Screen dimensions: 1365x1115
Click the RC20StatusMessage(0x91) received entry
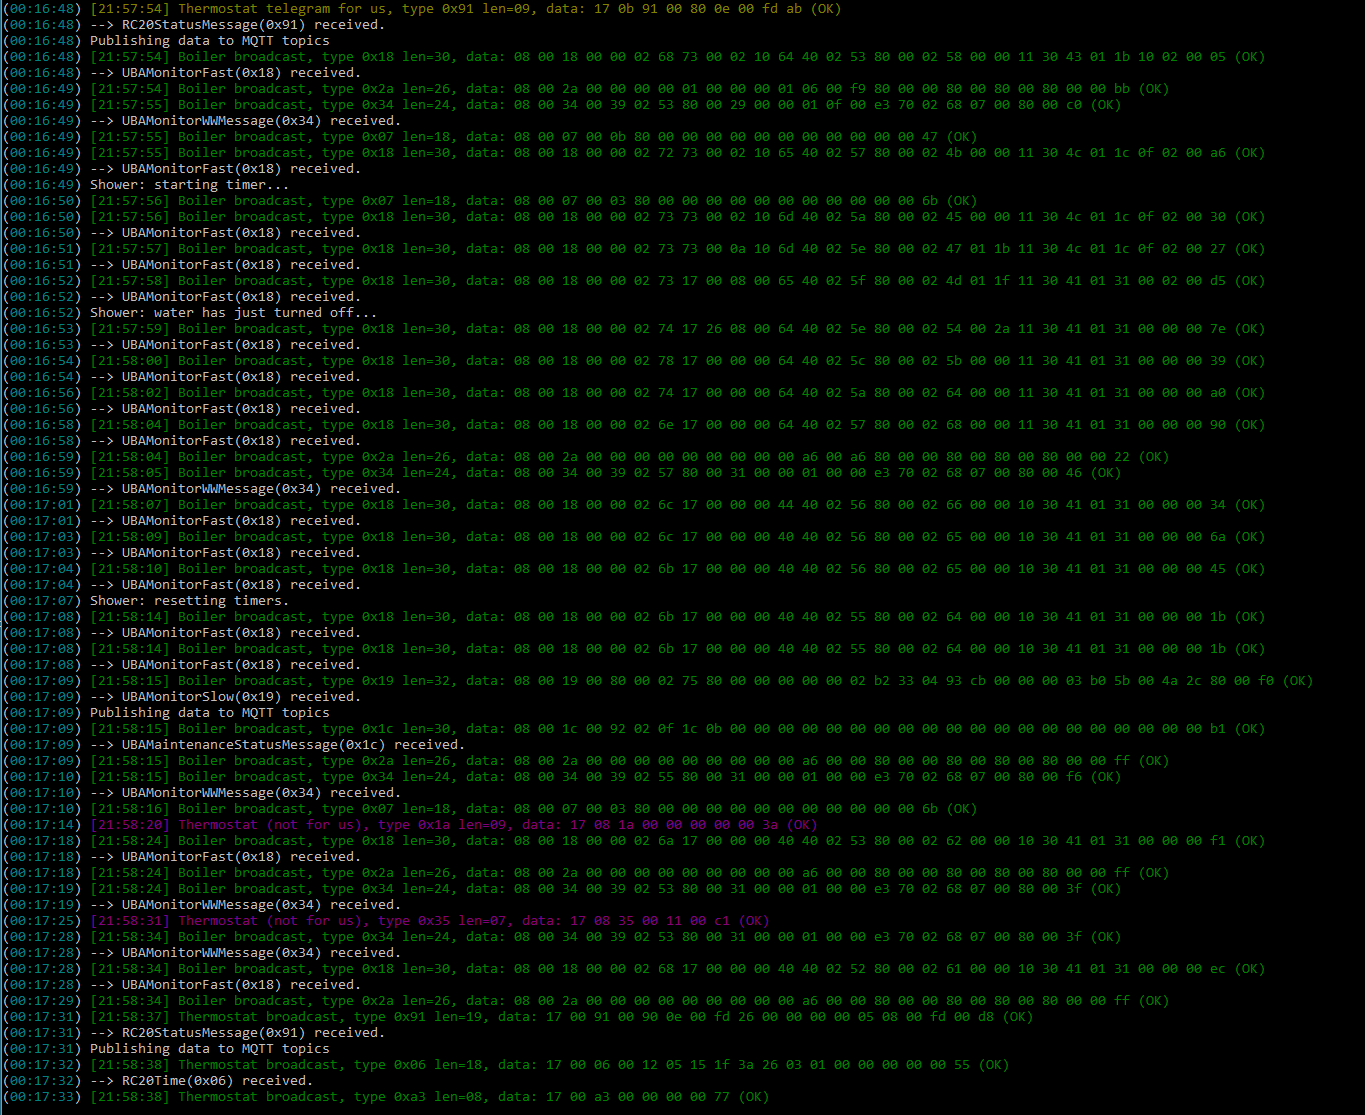250,25
